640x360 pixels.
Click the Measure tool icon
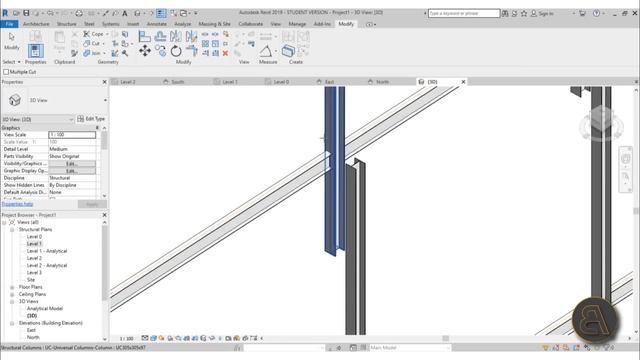pos(266,51)
